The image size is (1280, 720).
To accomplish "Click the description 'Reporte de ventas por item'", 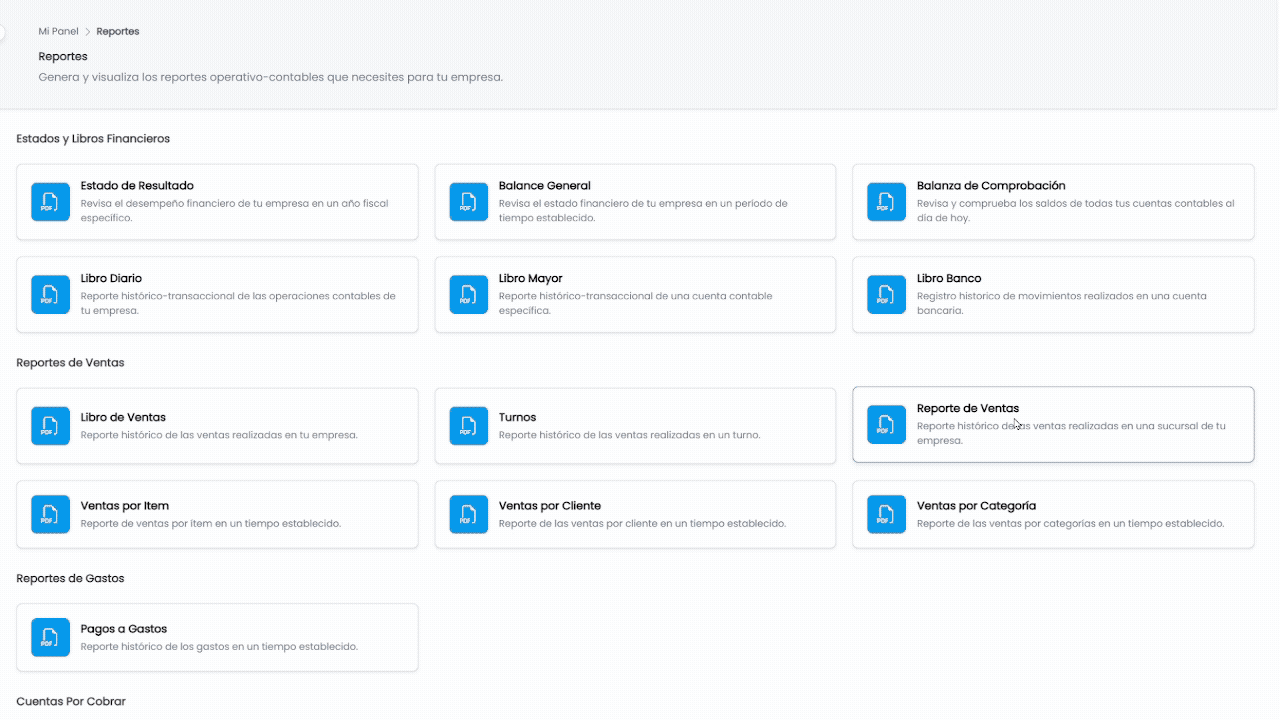I will click(211, 524).
